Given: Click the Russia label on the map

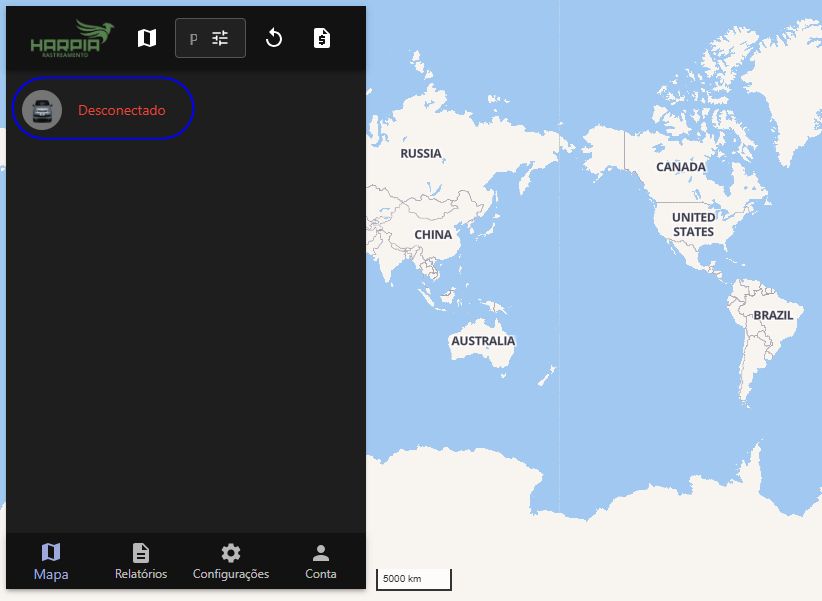Looking at the screenshot, I should point(420,154).
